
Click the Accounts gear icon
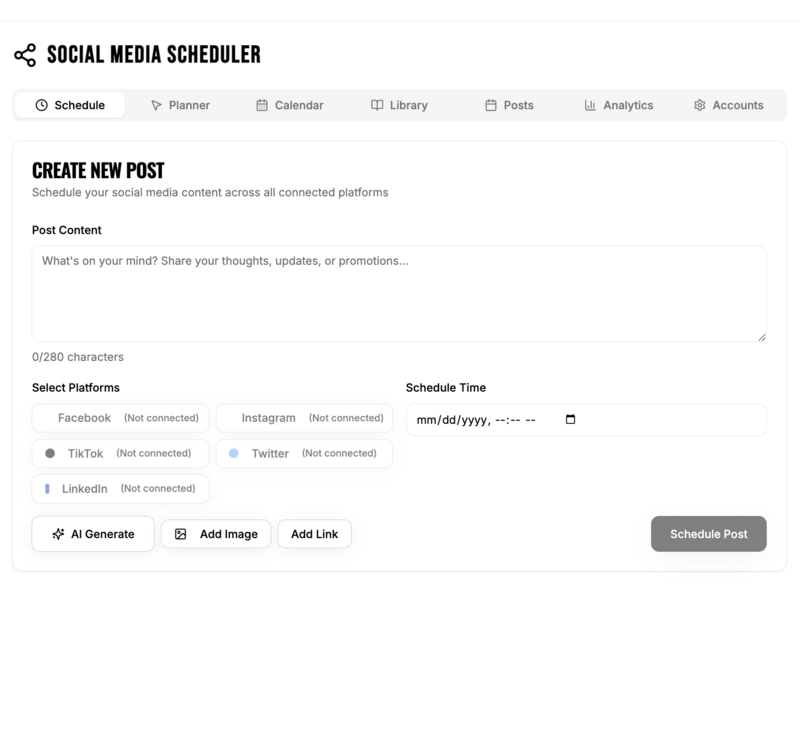[700, 105]
